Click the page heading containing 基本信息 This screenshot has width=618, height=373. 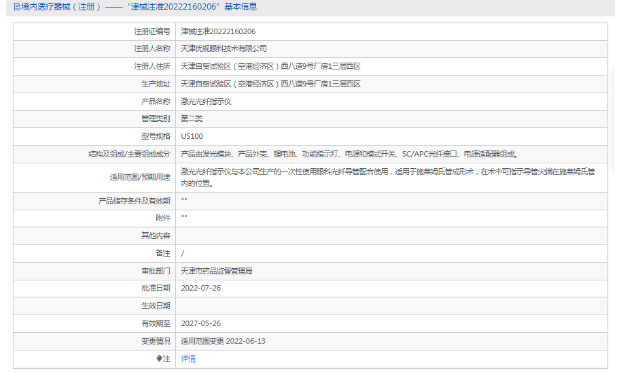pyautogui.click(x=135, y=7)
